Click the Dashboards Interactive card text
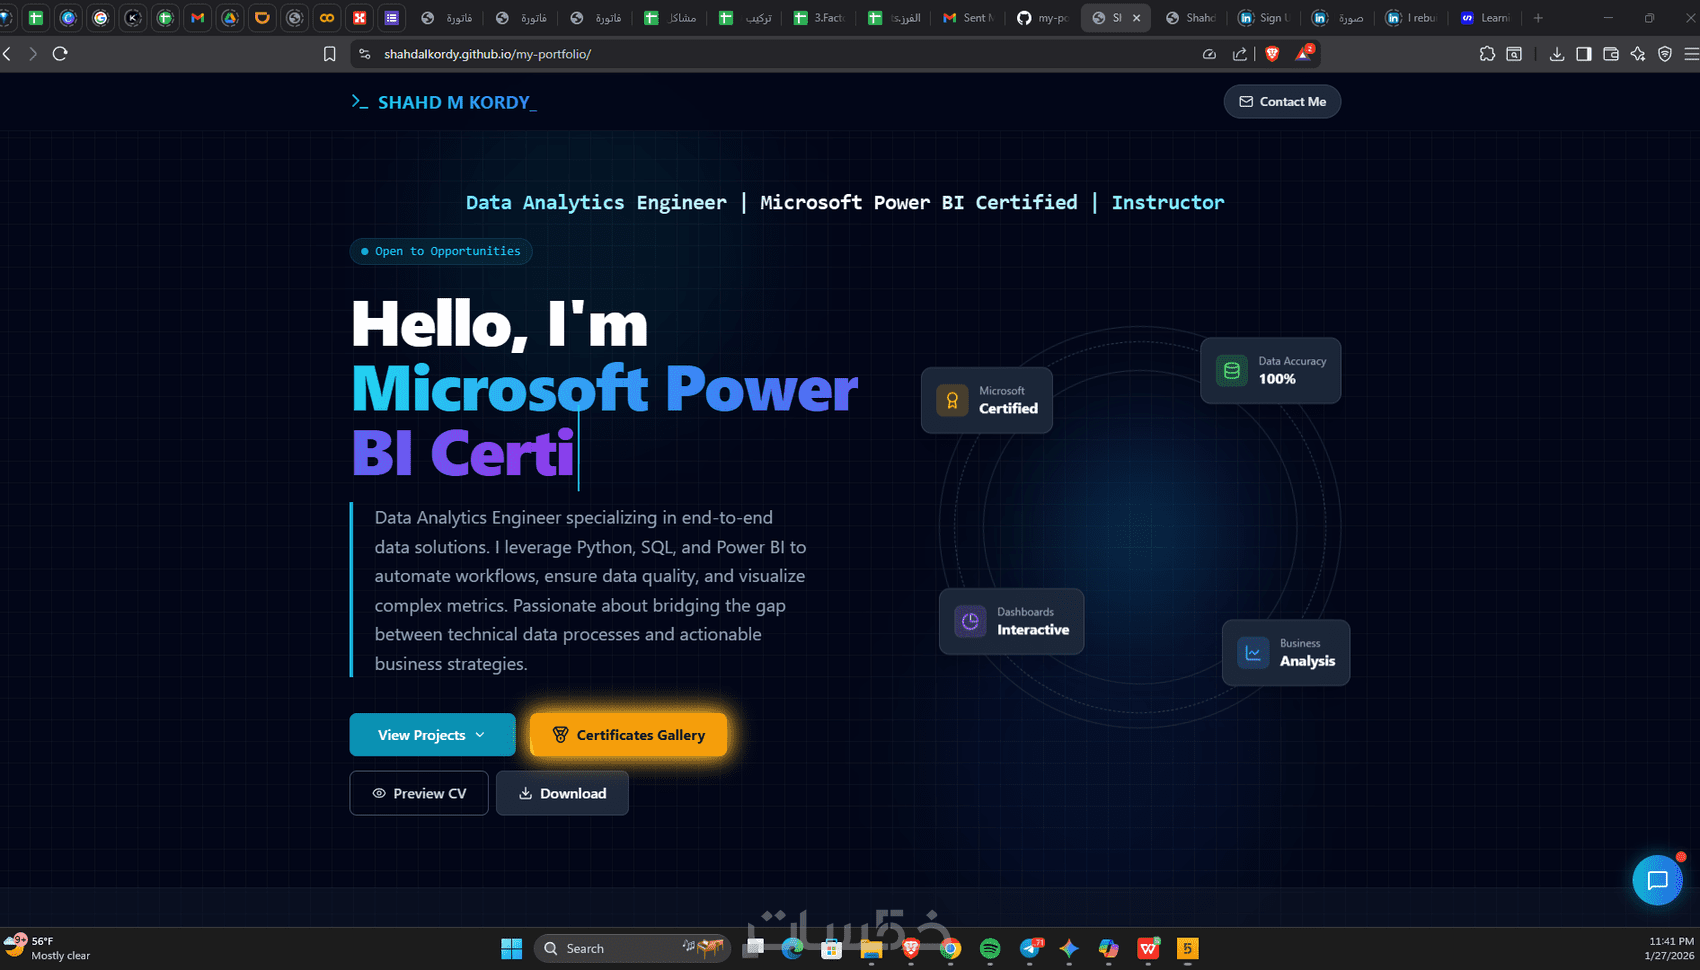The height and width of the screenshot is (970, 1700). point(1033,621)
